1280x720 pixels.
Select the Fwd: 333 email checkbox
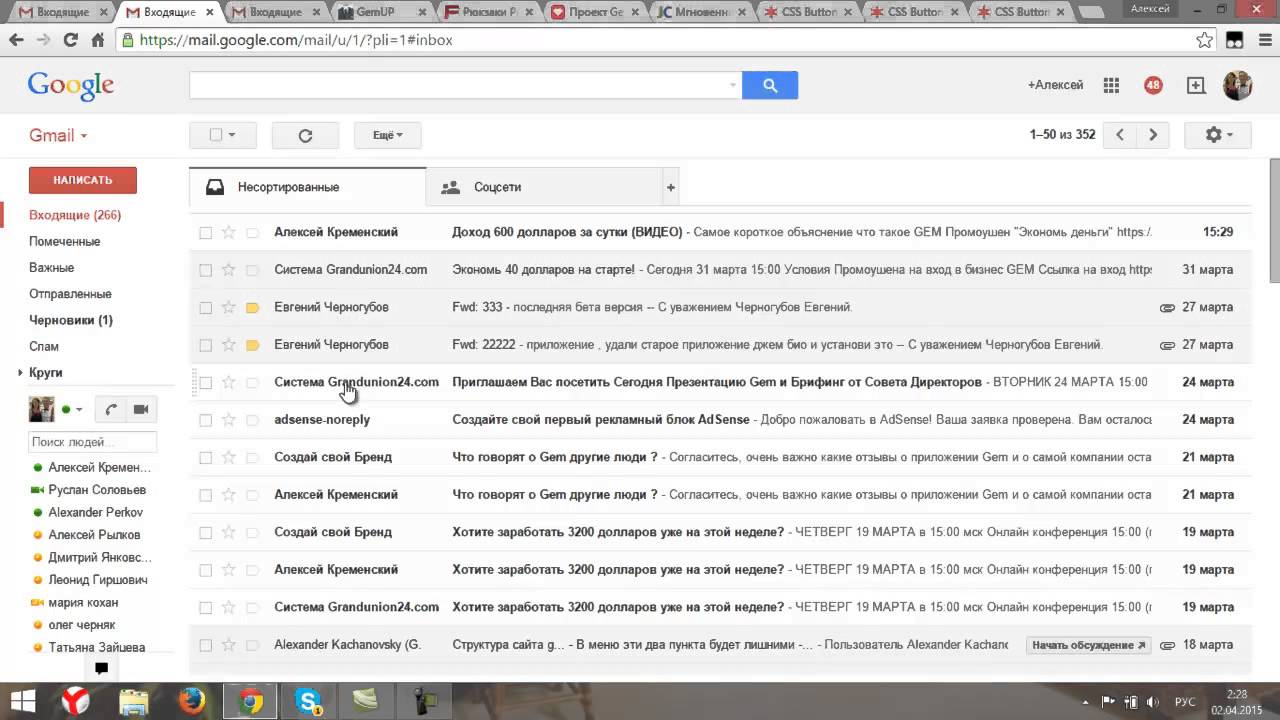[x=205, y=307]
